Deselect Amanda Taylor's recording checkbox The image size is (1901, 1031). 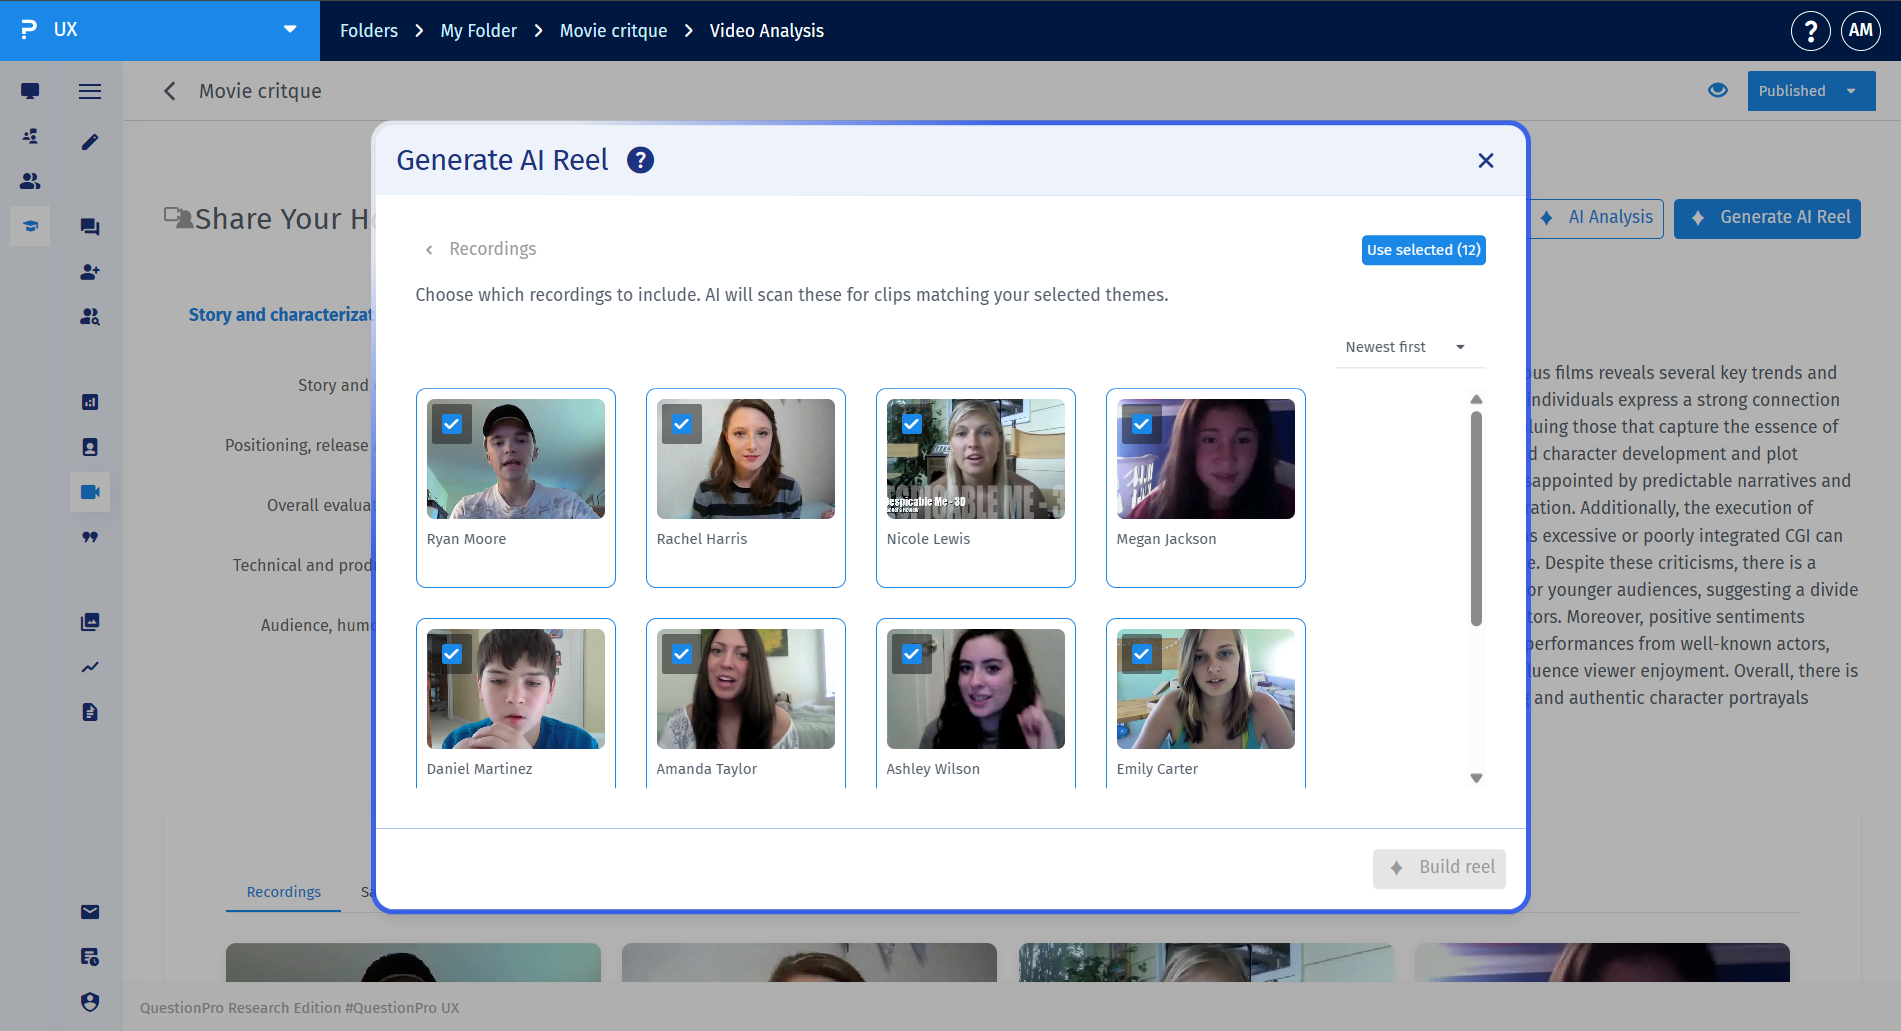[682, 654]
